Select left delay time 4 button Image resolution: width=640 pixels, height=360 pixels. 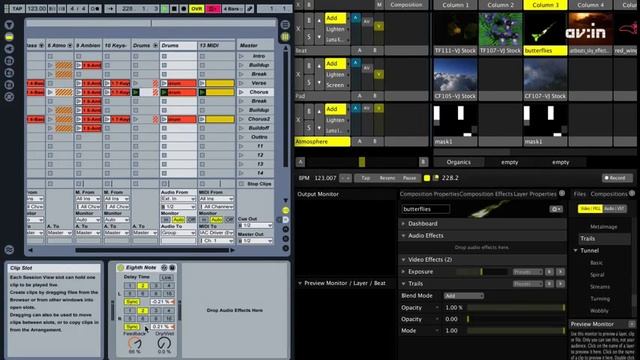(168, 286)
